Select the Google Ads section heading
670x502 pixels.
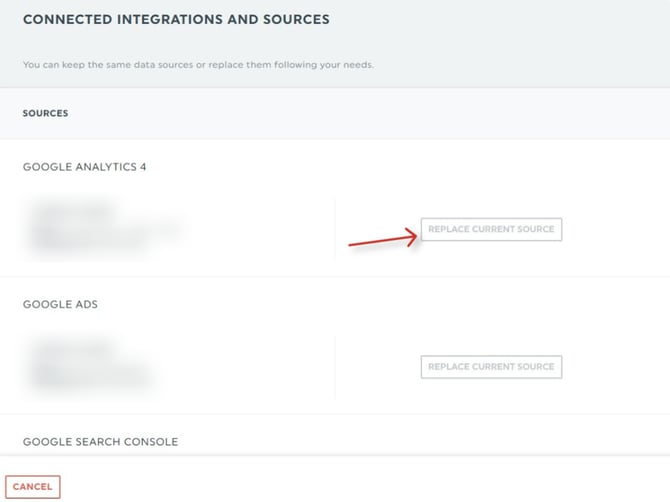60,304
